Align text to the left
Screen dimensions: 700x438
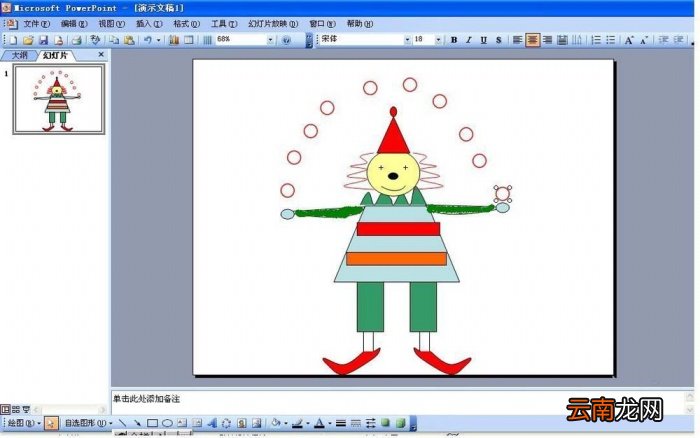517,40
